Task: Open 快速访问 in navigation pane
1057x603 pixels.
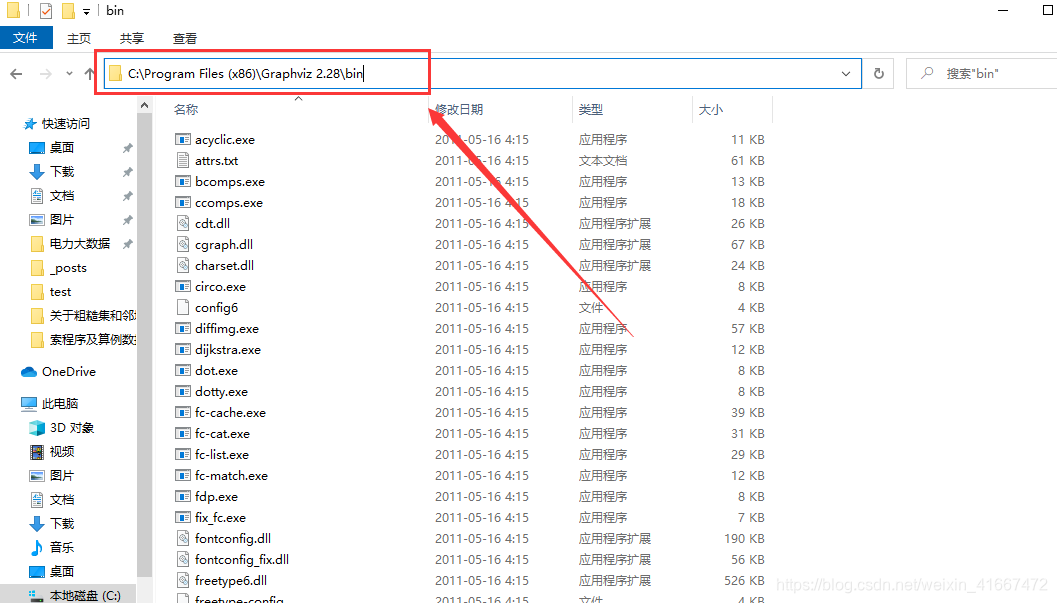Action: tap(65, 123)
